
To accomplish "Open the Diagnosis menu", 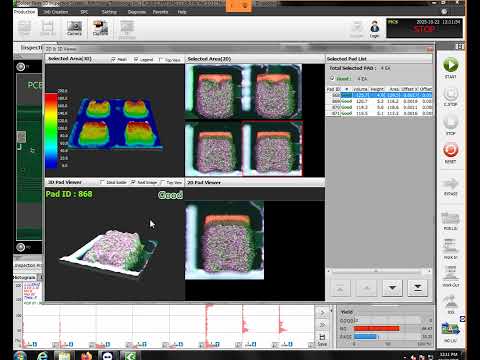I will pyautogui.click(x=137, y=12).
